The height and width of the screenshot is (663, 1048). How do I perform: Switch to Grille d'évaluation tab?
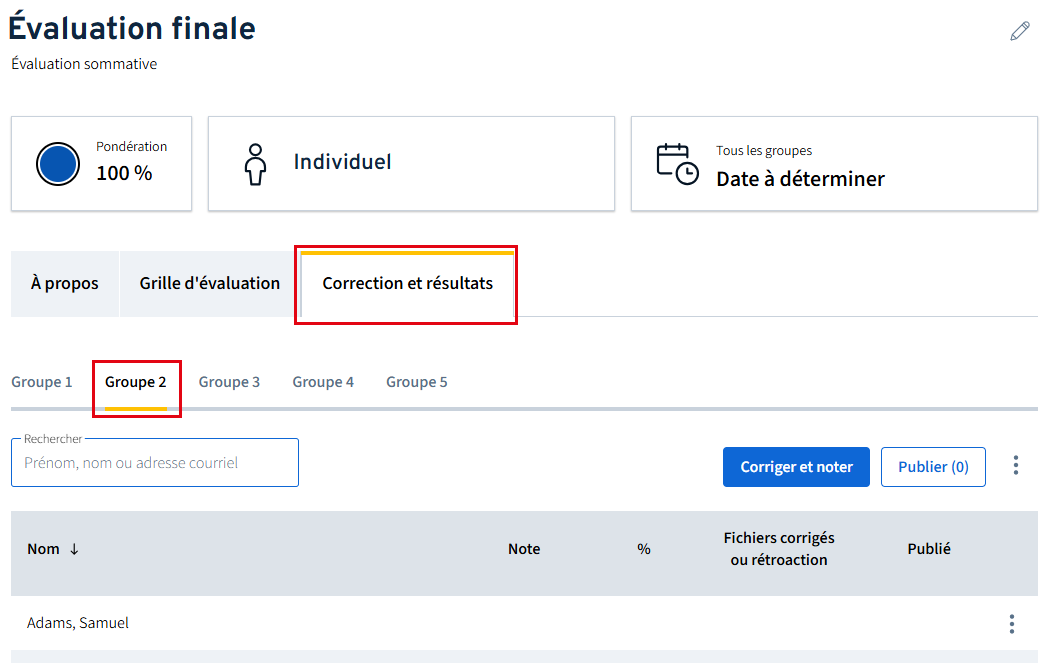tap(210, 284)
